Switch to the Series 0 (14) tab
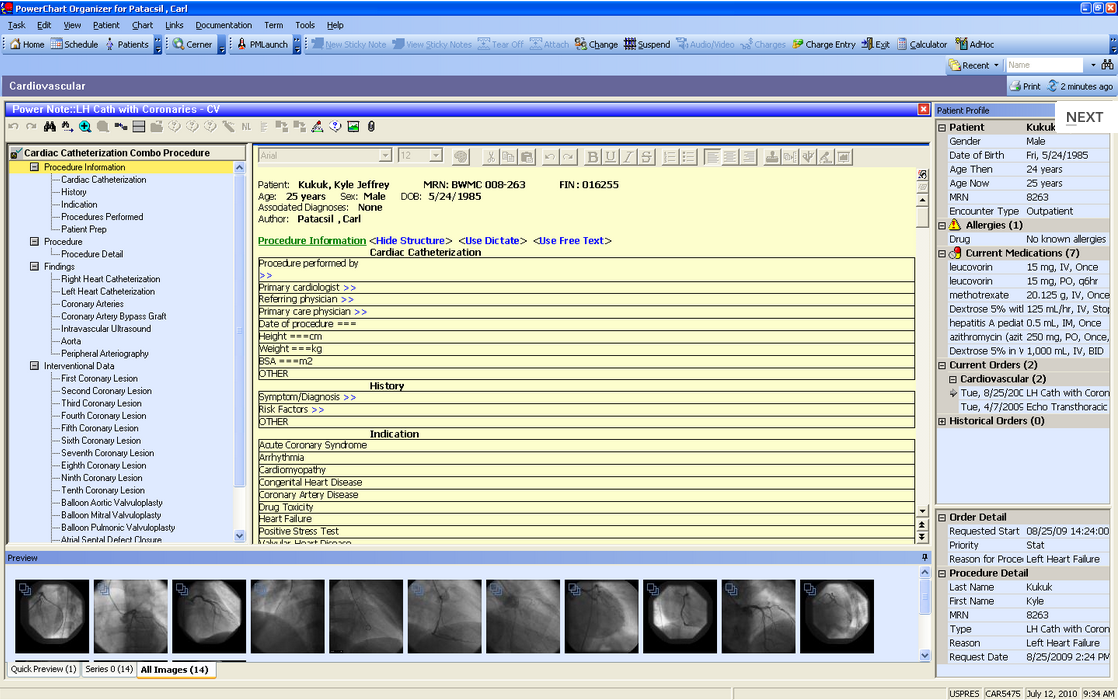The width and height of the screenshot is (1119, 700). pyautogui.click(x=108, y=670)
